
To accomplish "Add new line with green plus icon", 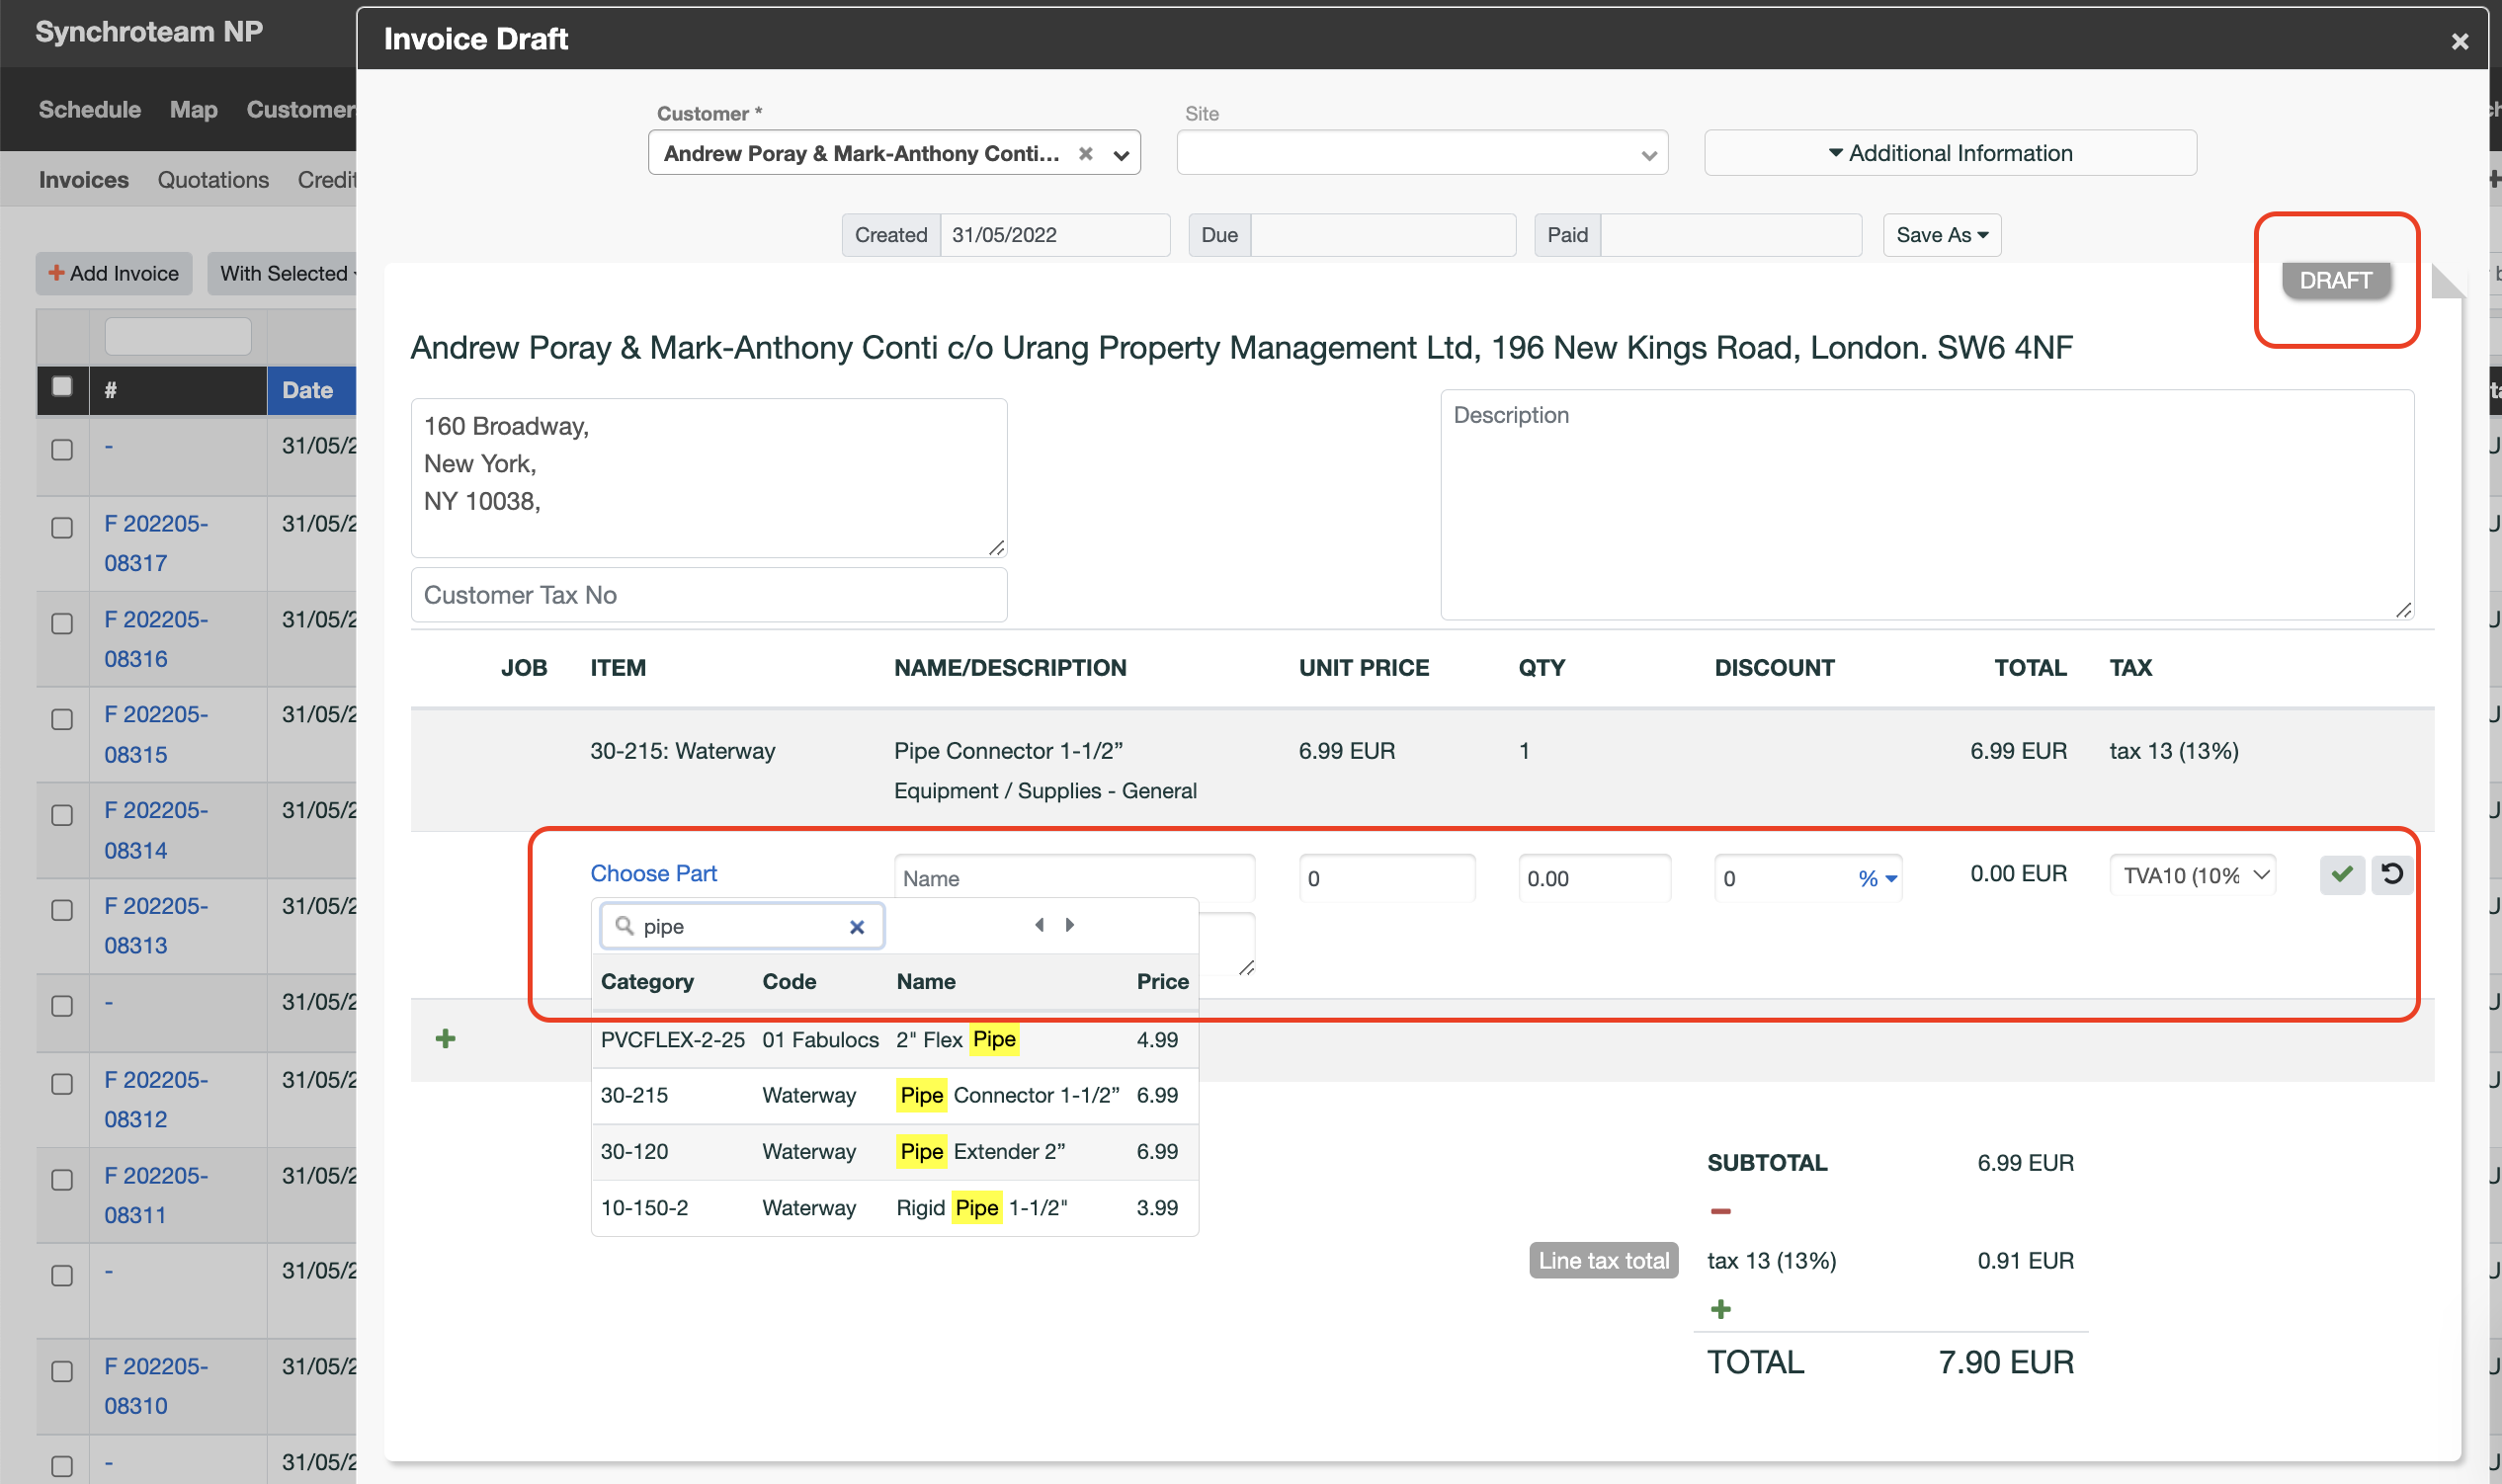I will (x=446, y=1039).
